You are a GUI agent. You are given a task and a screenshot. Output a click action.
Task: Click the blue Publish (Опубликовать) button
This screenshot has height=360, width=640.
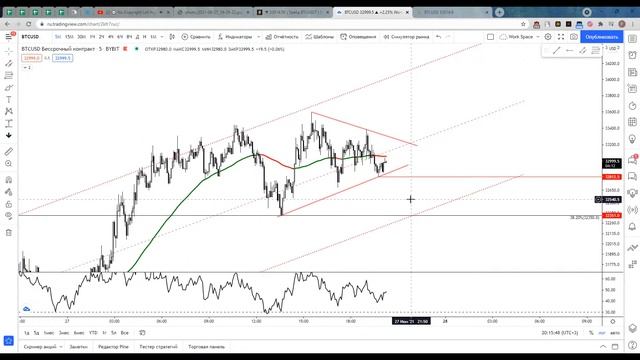pos(602,37)
